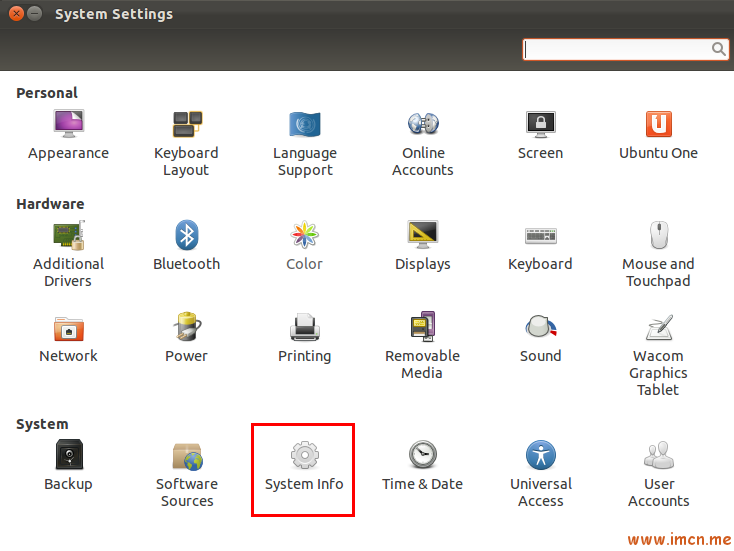Open the Power battery icon
Viewport: 734px width, 551px height.
pyautogui.click(x=187, y=327)
